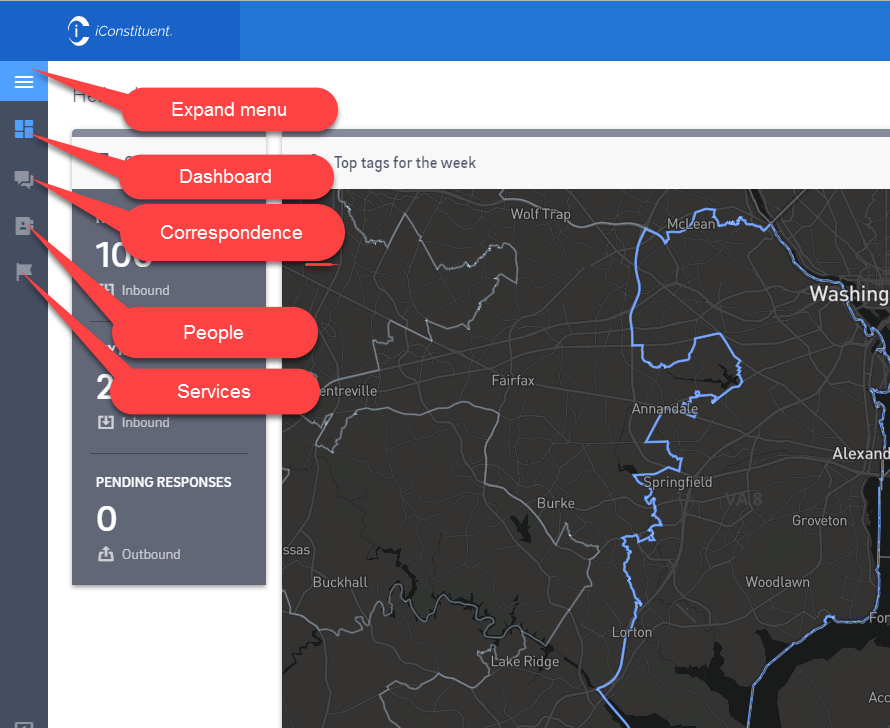Click the 'Groveton' label on the map
This screenshot has width=890, height=728.
pyautogui.click(x=819, y=520)
